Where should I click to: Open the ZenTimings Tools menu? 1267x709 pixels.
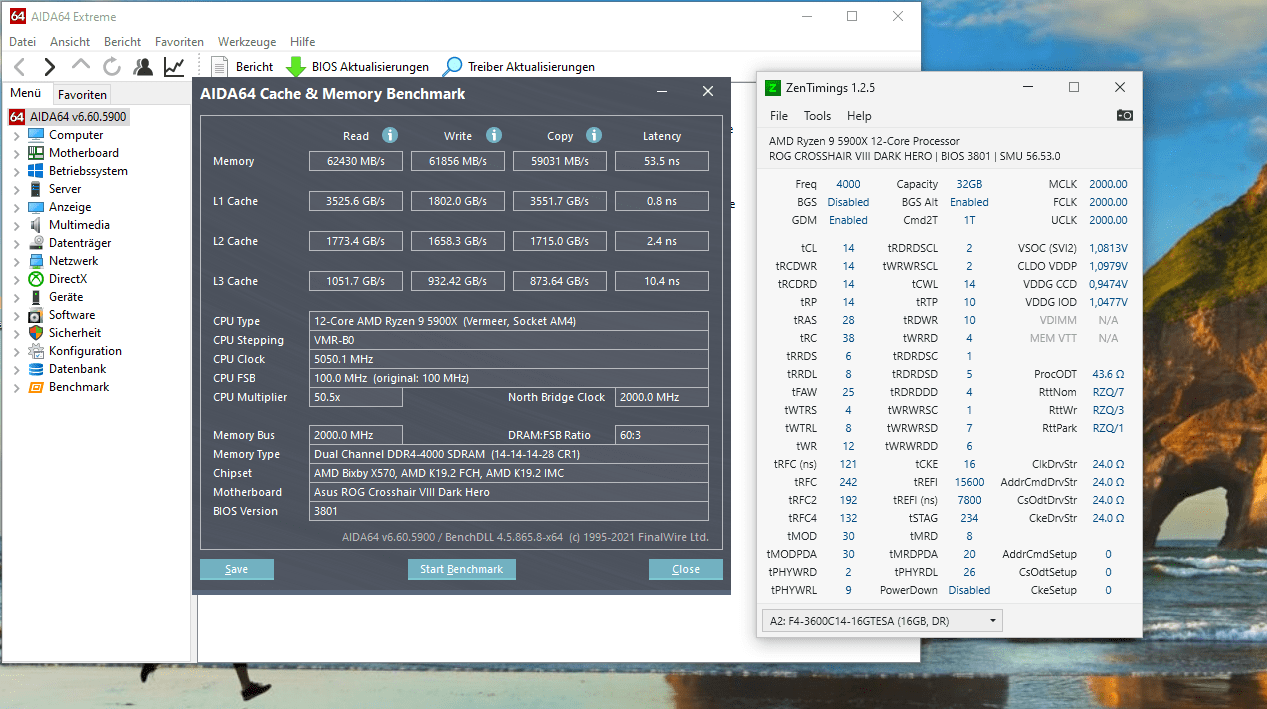point(817,116)
